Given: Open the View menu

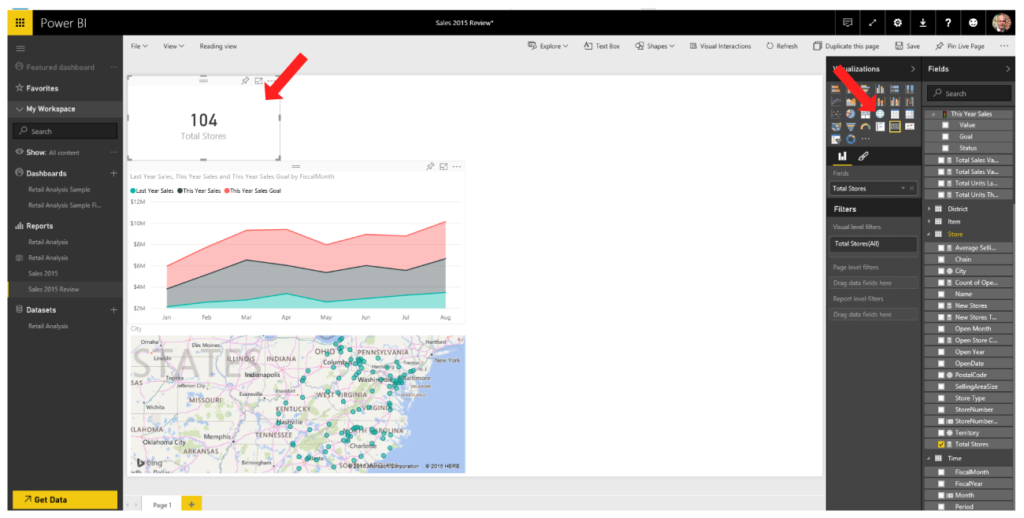Looking at the screenshot, I should click(174, 46).
